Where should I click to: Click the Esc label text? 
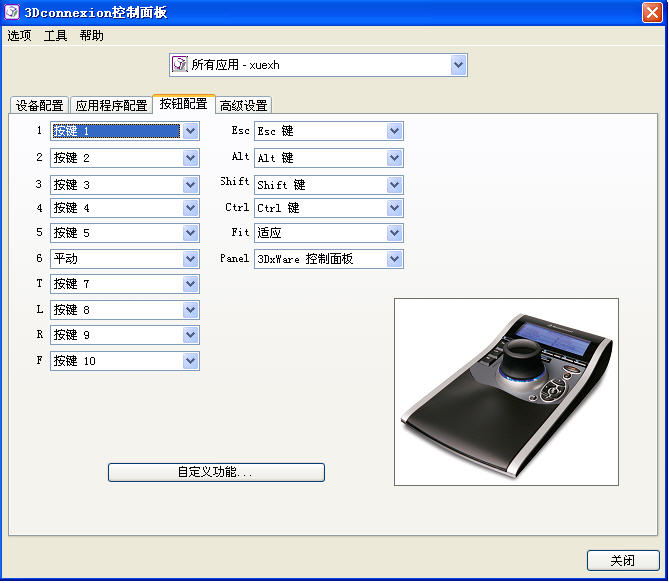pyautogui.click(x=240, y=130)
